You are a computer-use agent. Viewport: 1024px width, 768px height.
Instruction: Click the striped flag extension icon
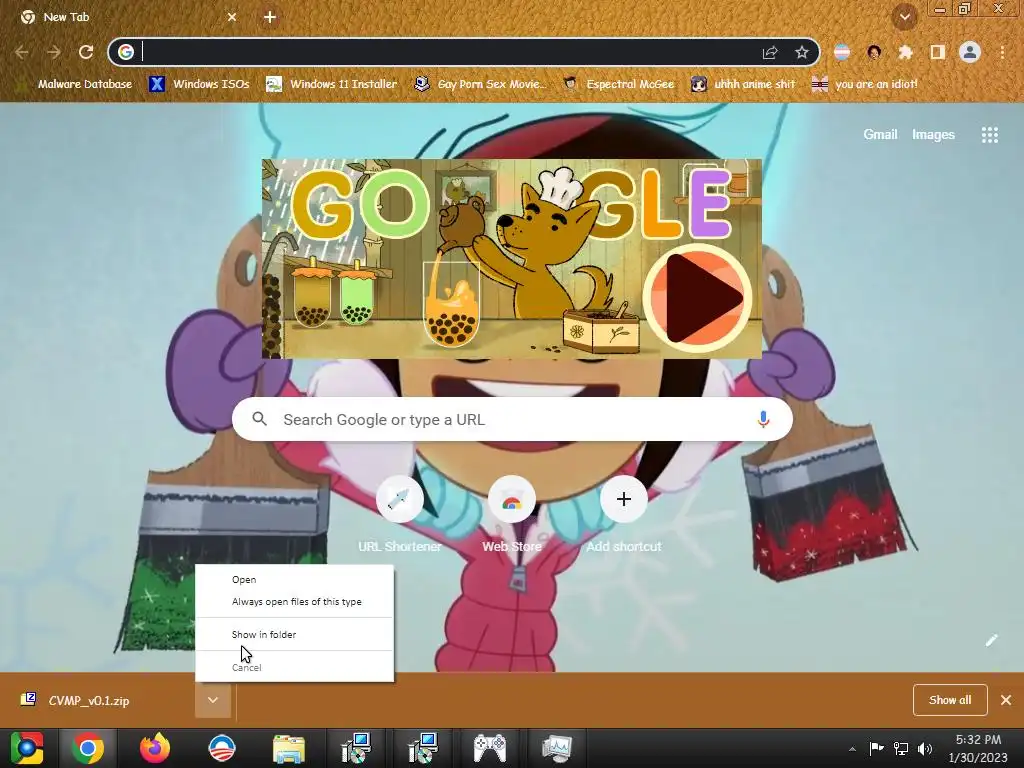pyautogui.click(x=842, y=52)
